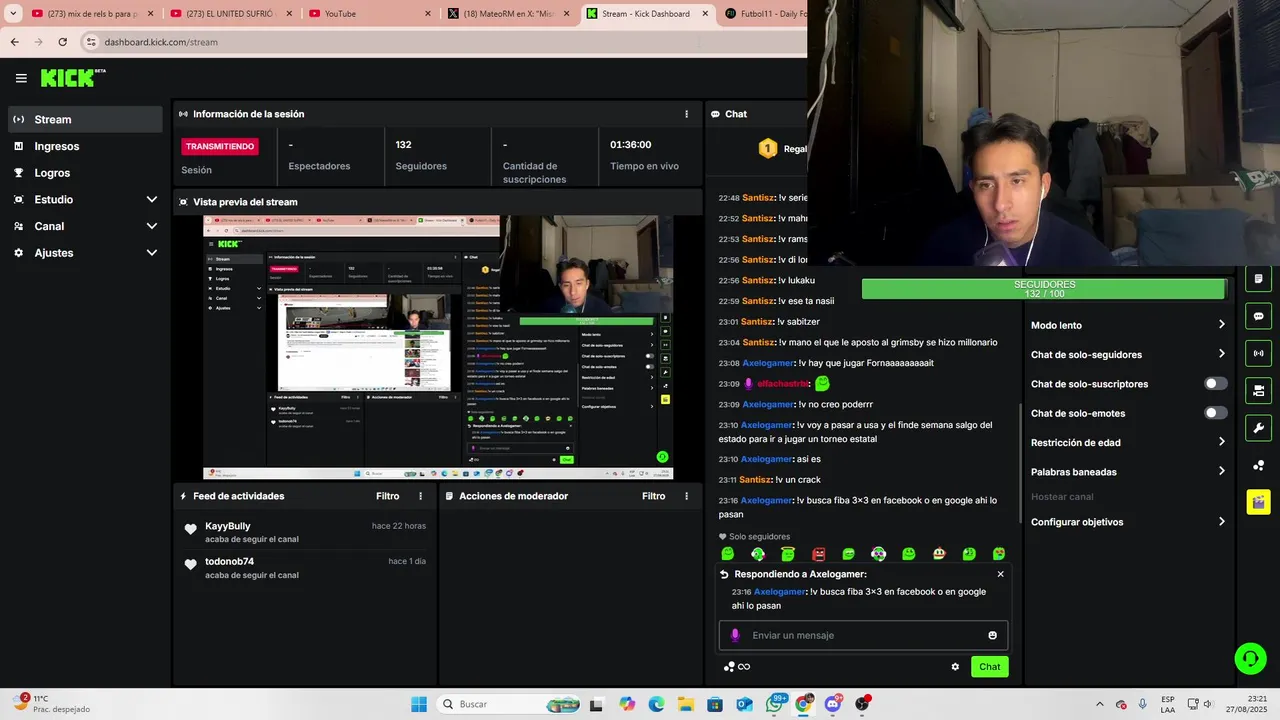Open Restricción de edad settings
Screen dimensions: 1280x720
click(x=1128, y=442)
